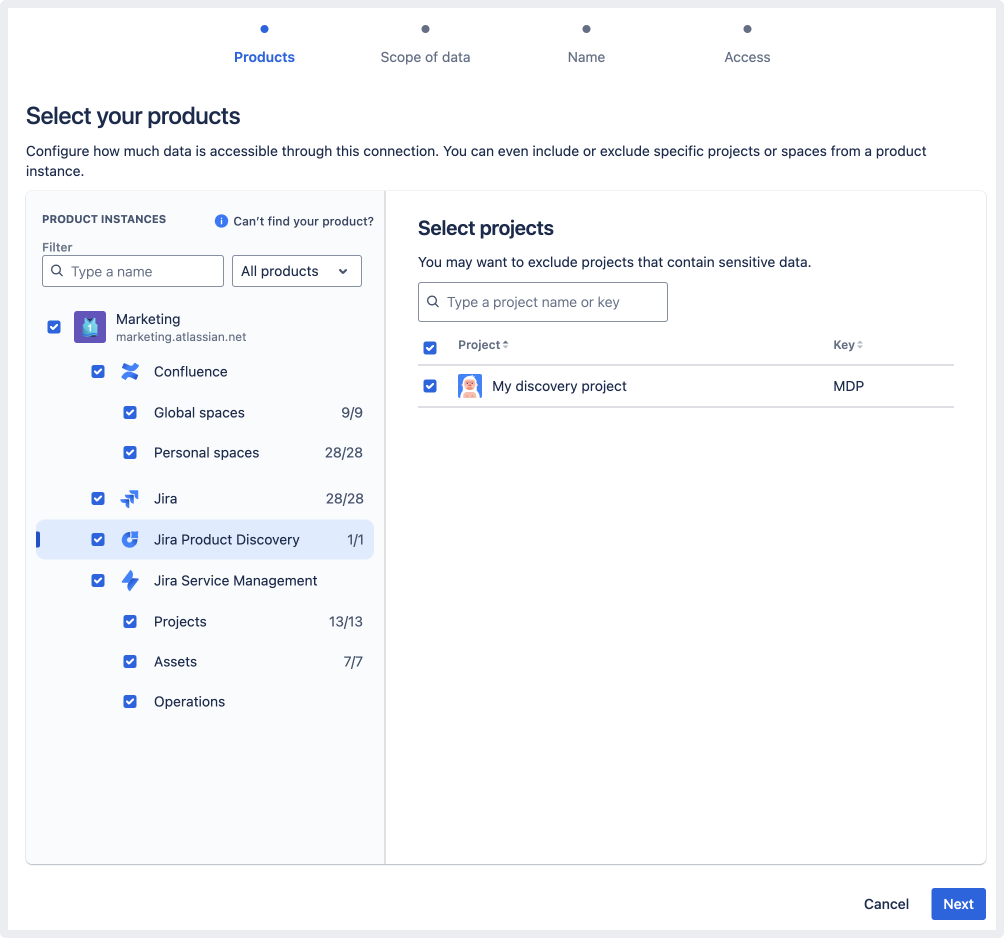Viewport: 1004px width, 938px height.
Task: Open the All products dropdown
Action: pyautogui.click(x=296, y=271)
